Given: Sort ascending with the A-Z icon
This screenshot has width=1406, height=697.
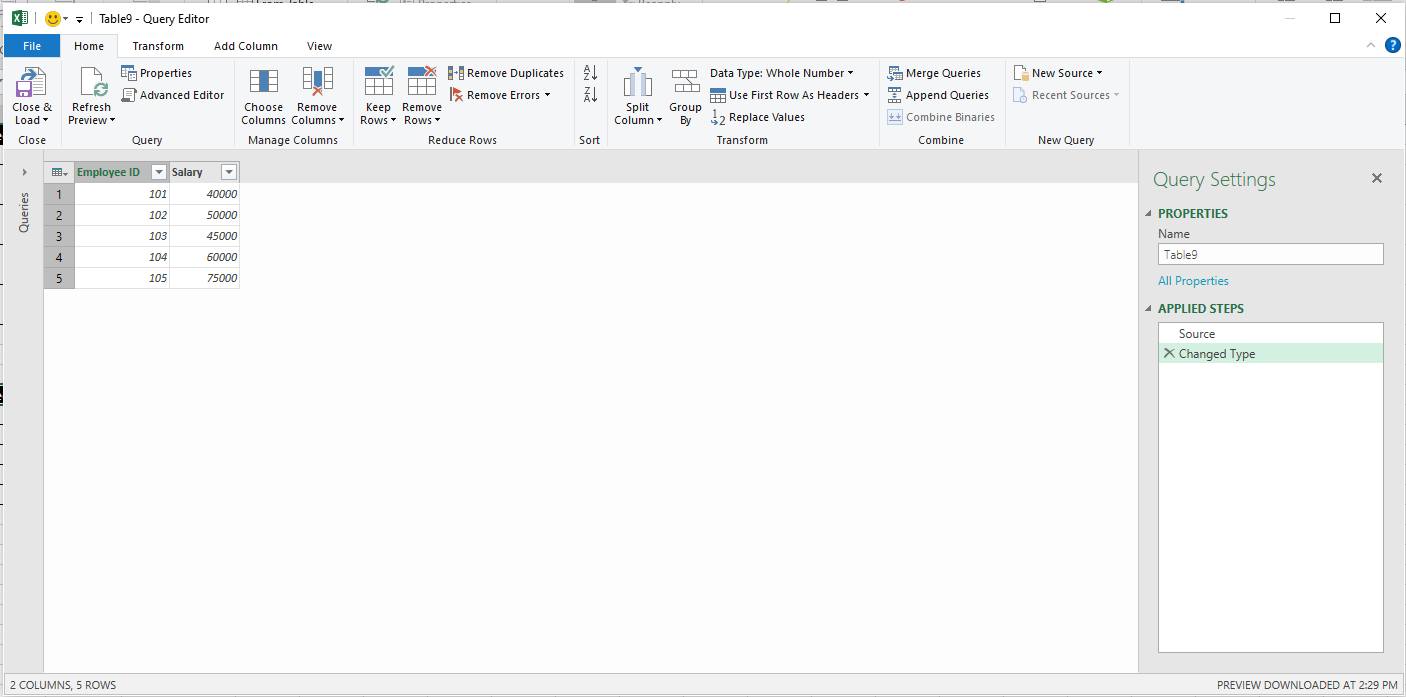Looking at the screenshot, I should pyautogui.click(x=590, y=73).
